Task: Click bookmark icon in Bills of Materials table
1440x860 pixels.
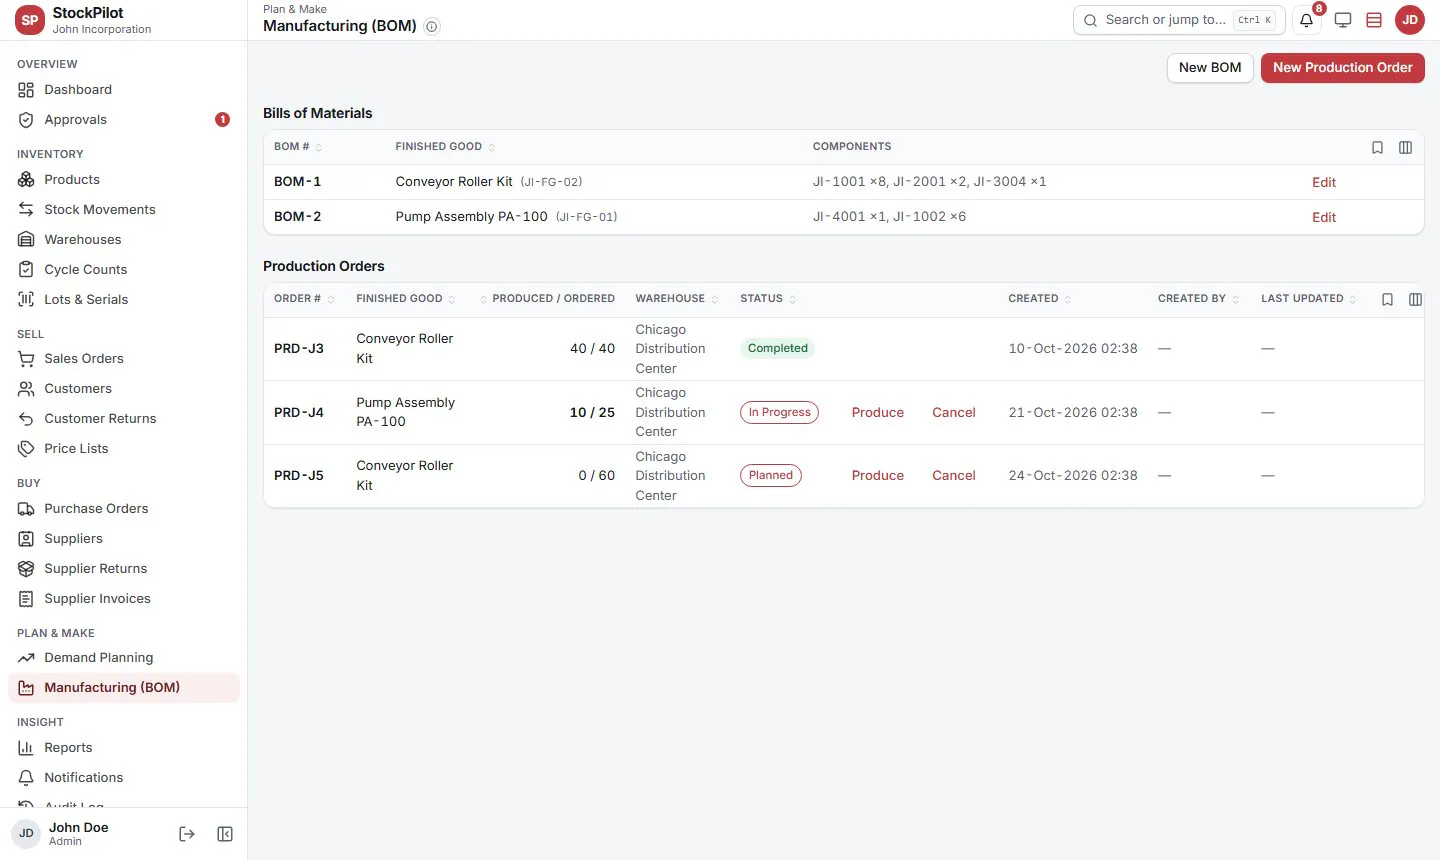Action: click(1377, 147)
